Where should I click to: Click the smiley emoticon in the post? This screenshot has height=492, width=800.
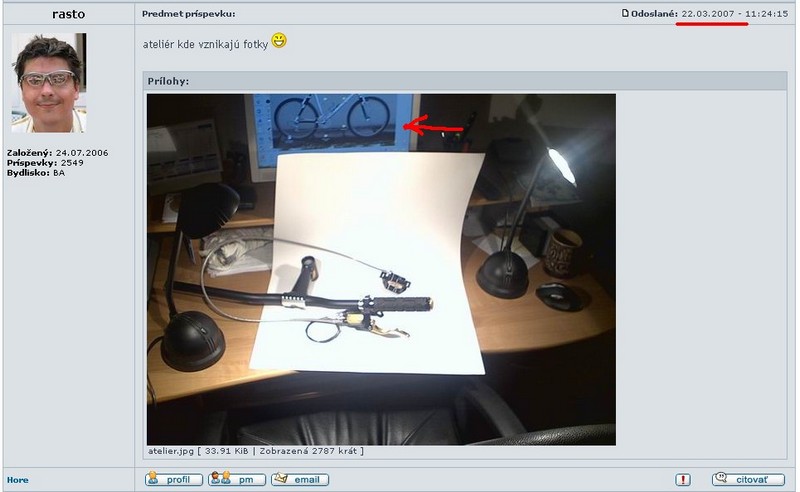pyautogui.click(x=280, y=42)
